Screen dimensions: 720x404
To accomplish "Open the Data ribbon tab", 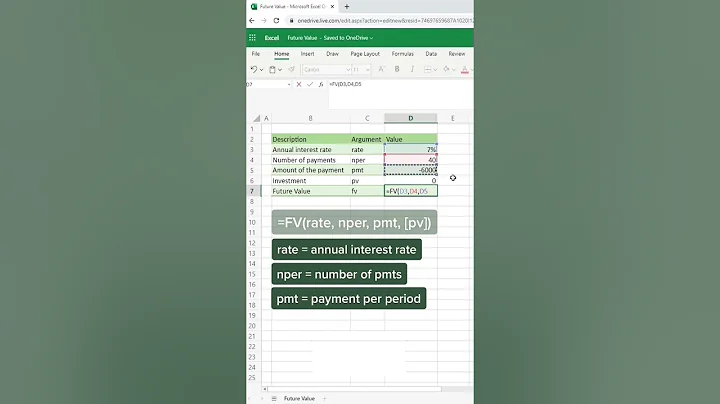I will 431,54.
